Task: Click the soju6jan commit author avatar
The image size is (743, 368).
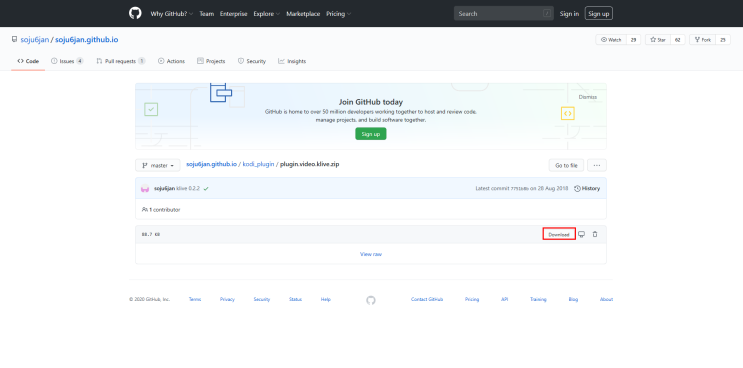Action: click(x=145, y=188)
